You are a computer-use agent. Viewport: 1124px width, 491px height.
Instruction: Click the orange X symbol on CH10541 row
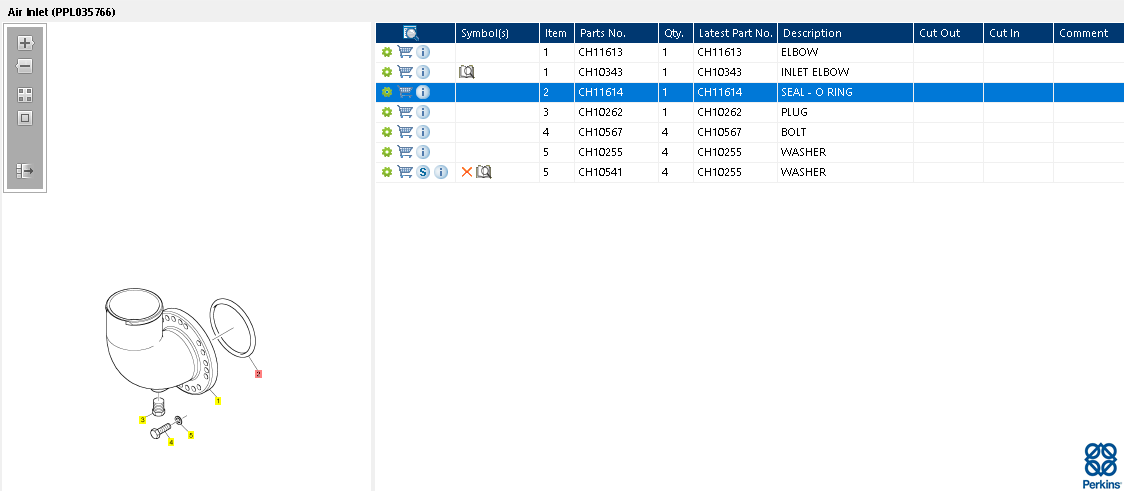coord(466,172)
